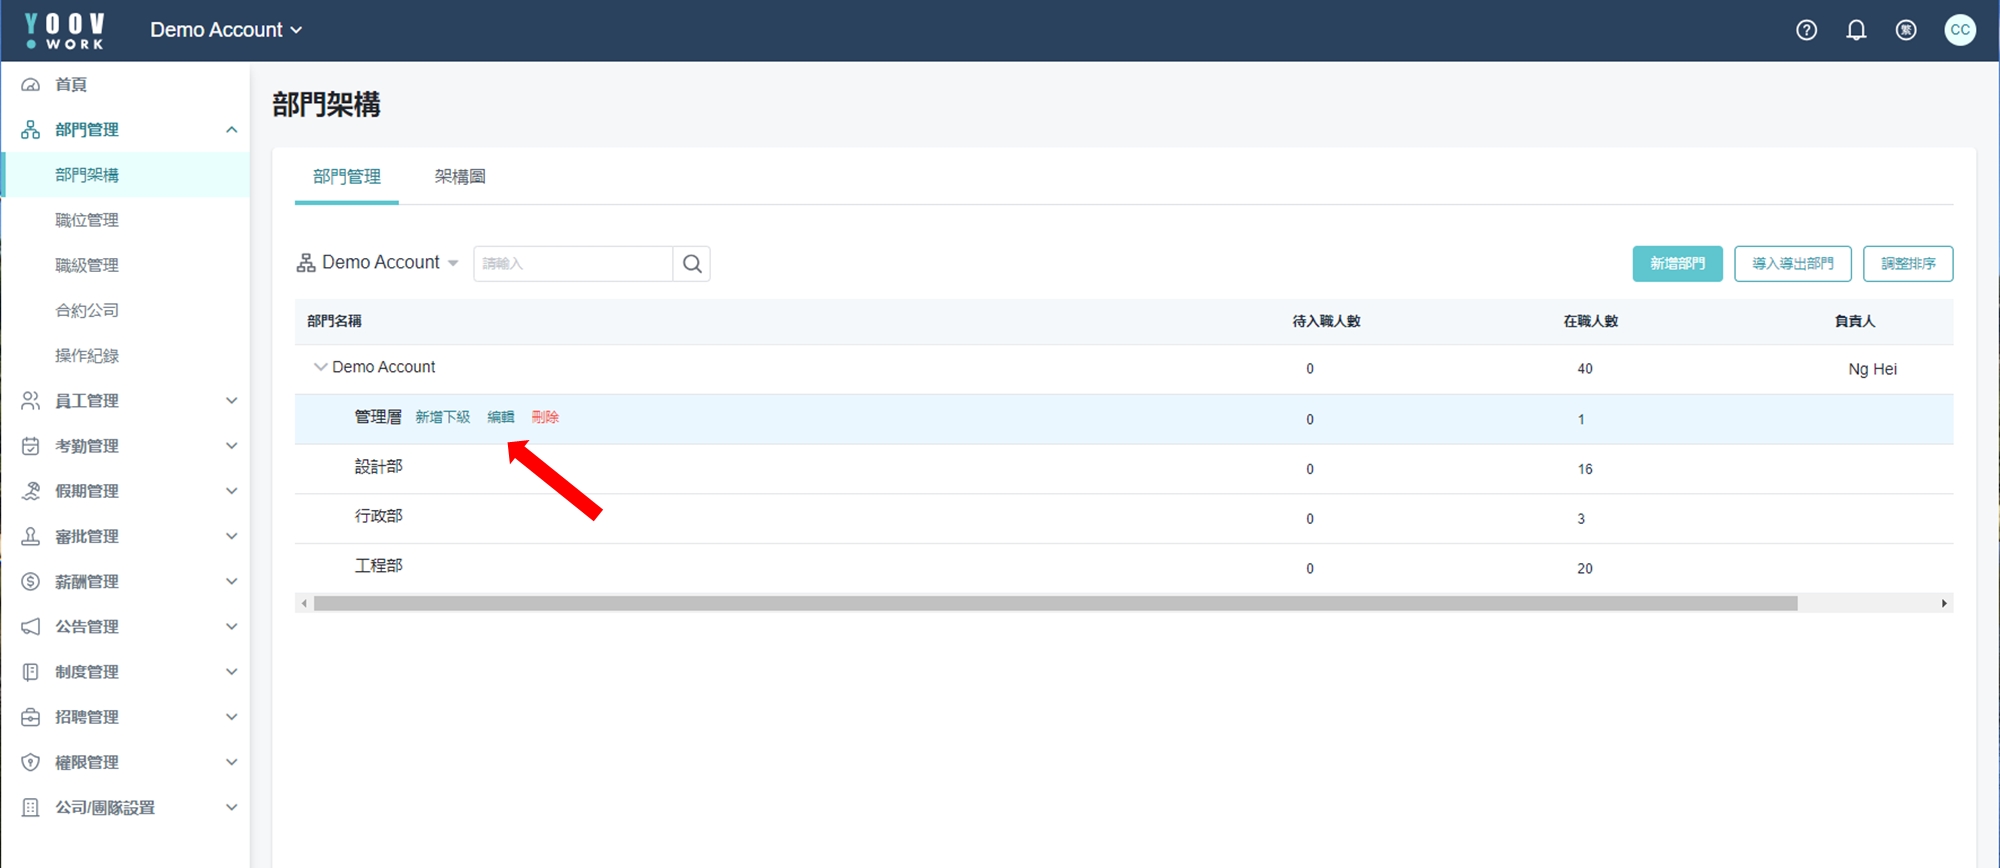Click the department search input field
2000x868 pixels.
point(573,264)
